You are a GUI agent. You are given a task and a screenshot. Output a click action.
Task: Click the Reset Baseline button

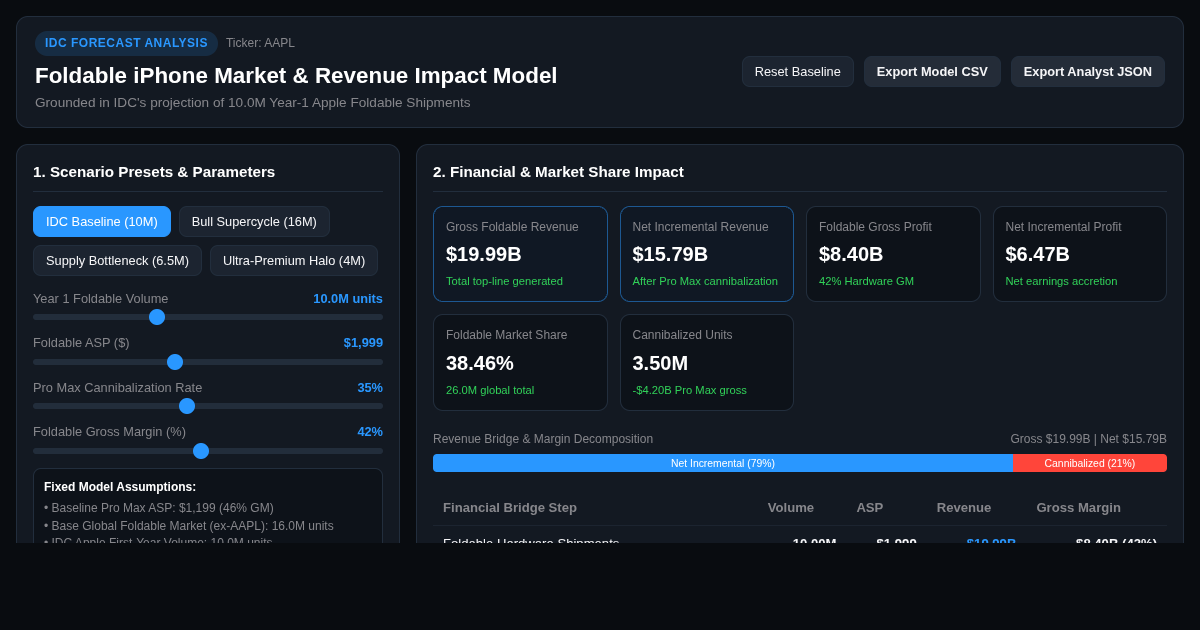798,72
